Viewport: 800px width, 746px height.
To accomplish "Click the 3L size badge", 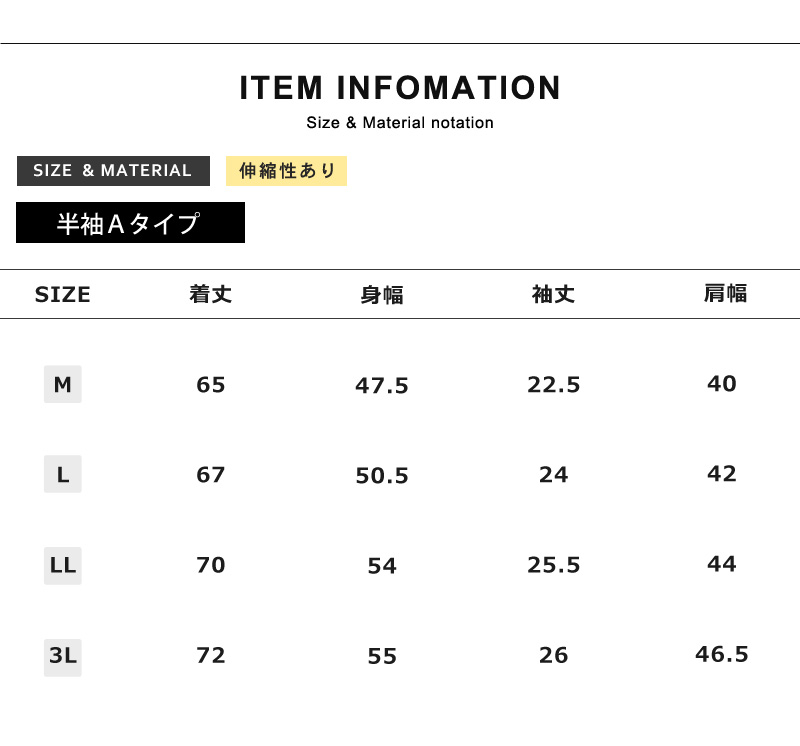I will click(x=62, y=656).
